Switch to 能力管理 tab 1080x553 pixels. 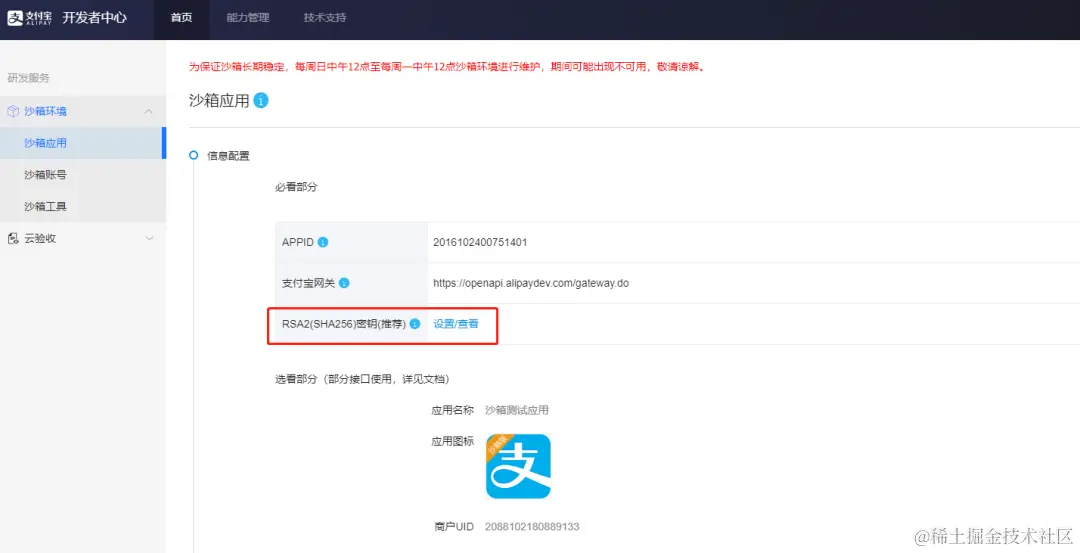[x=248, y=18]
